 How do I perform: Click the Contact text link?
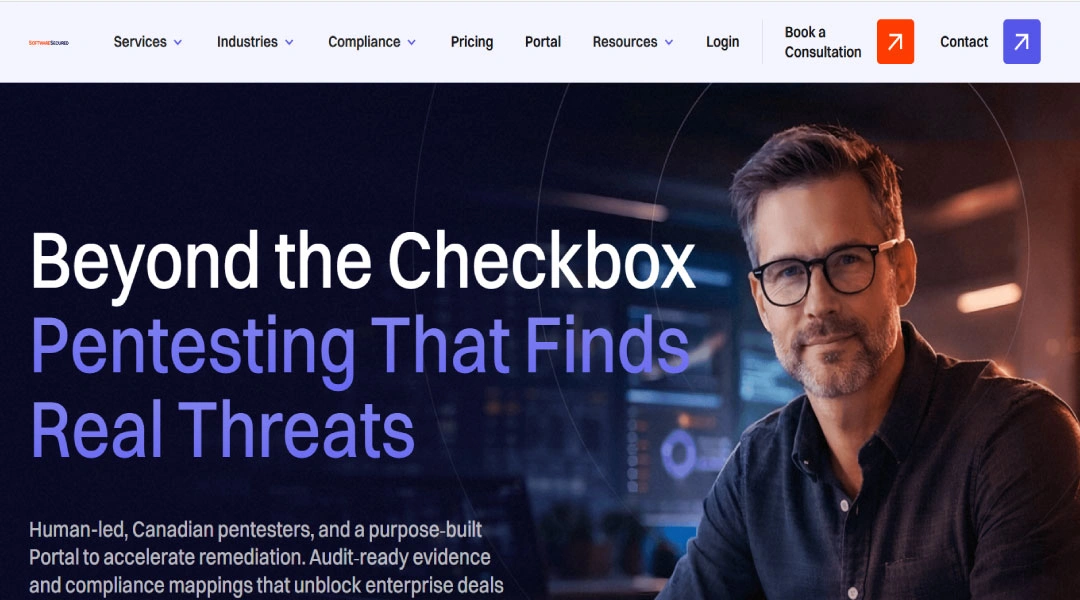(964, 42)
